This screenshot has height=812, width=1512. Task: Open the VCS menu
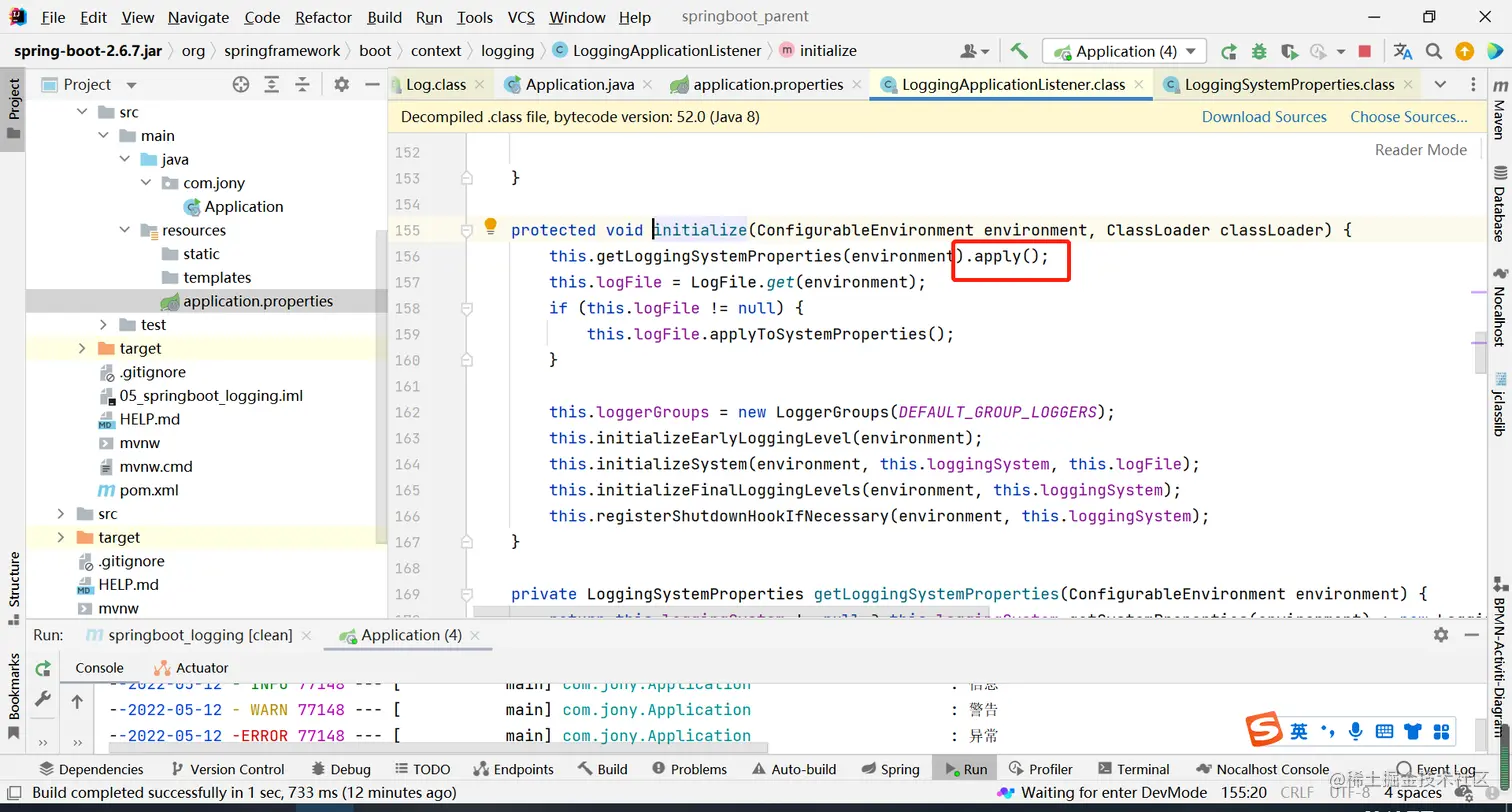point(521,17)
